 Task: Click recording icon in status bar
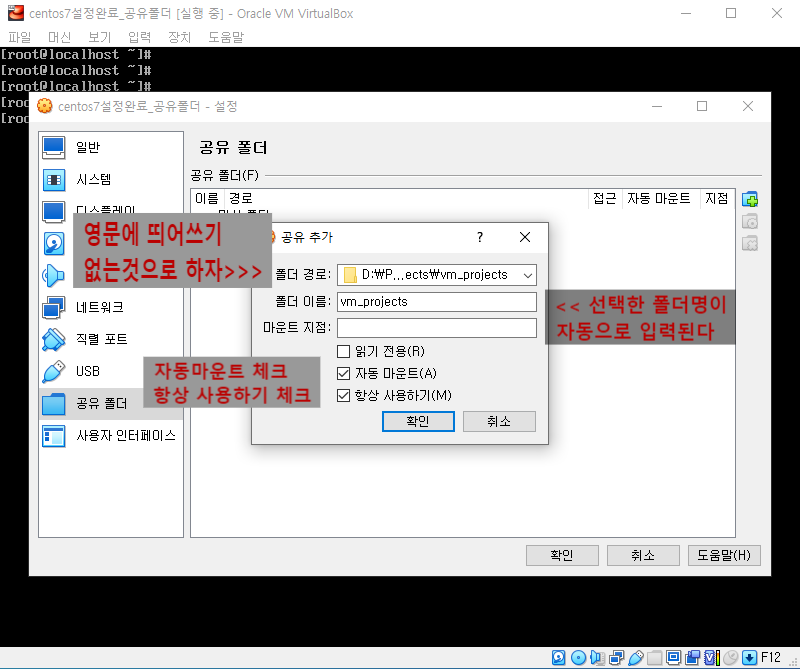(693, 657)
